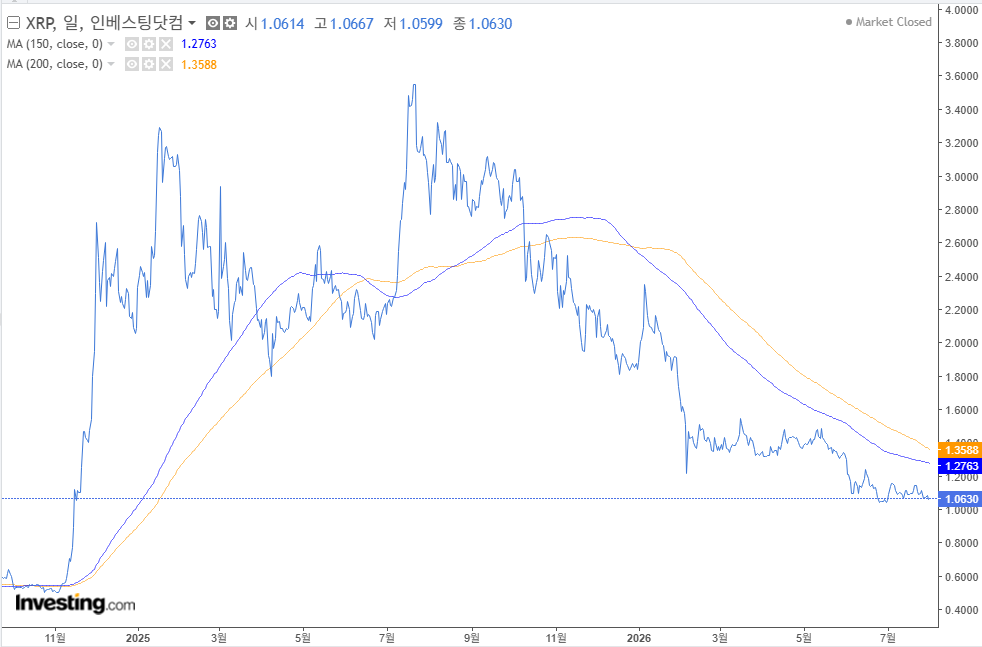Click the 1.0630 current price axis label
982x647 pixels.
pos(959,499)
